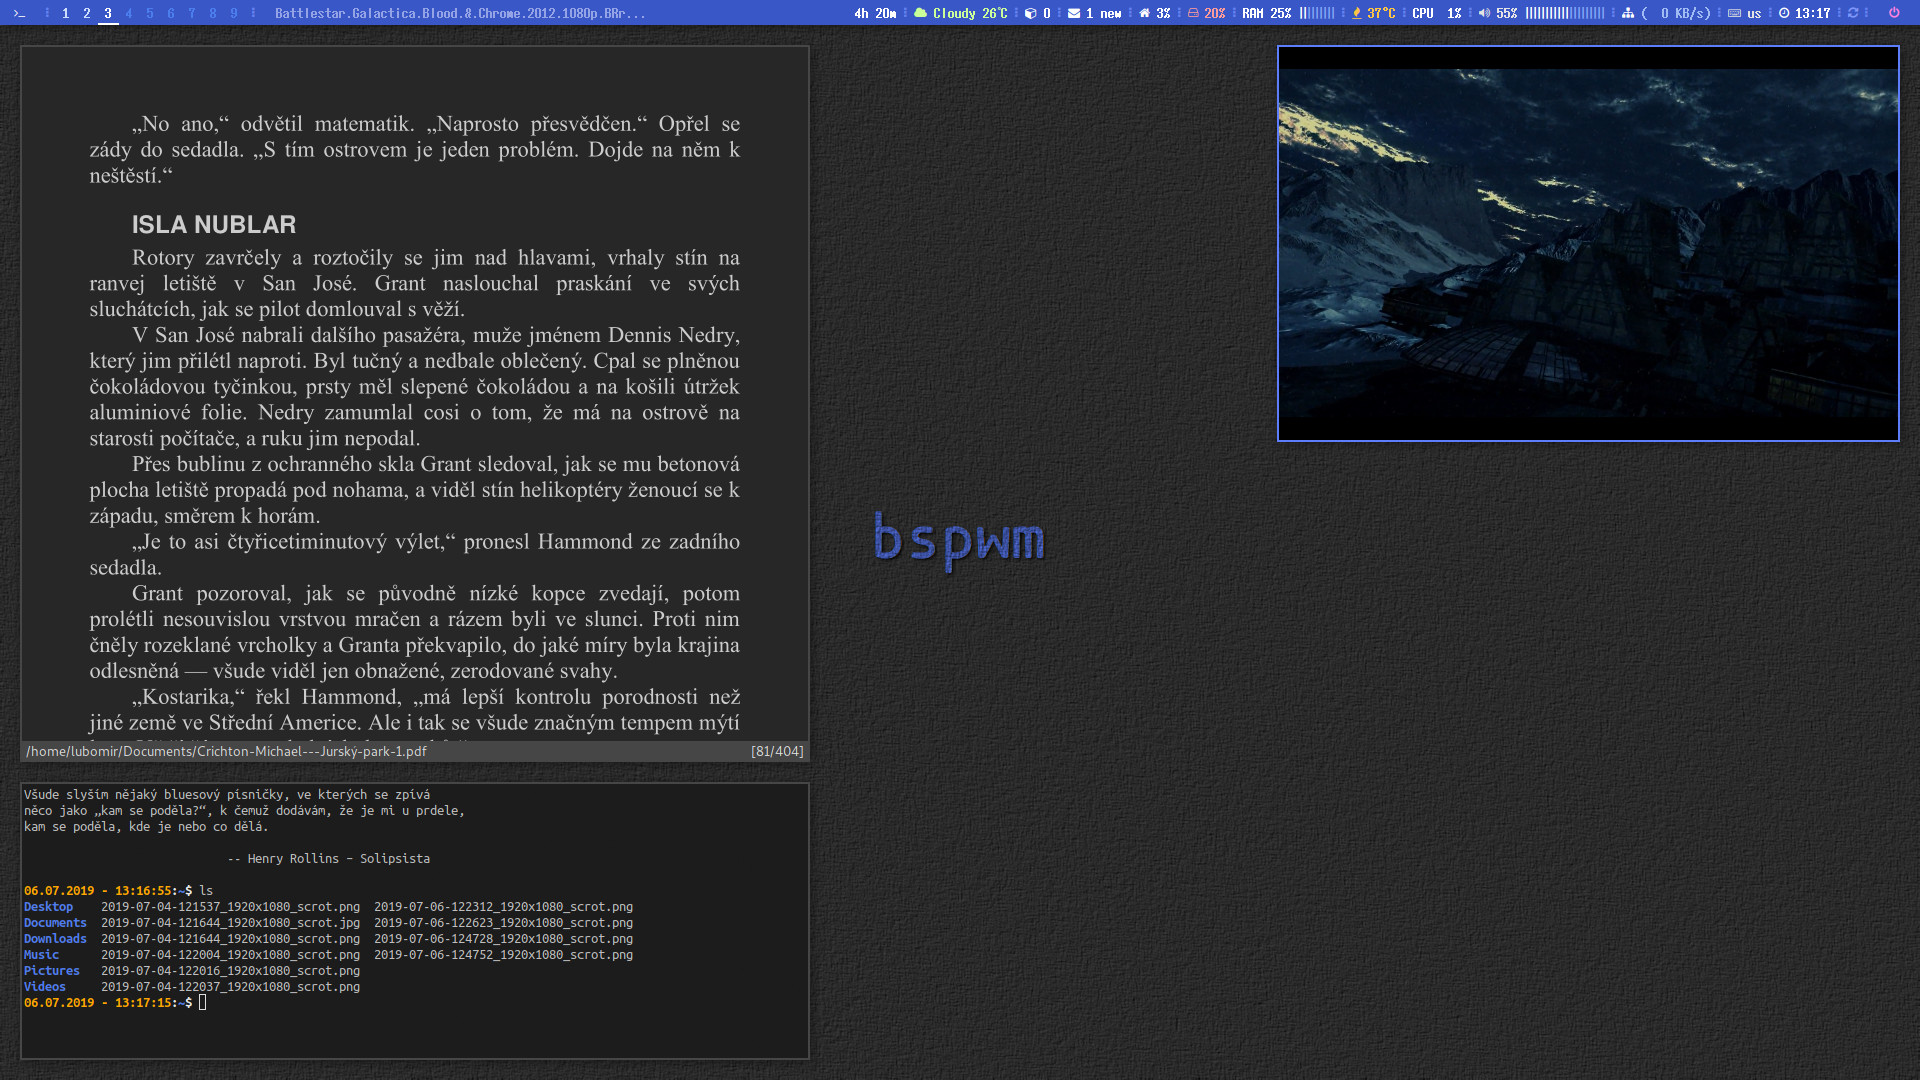1920x1080 pixels.
Task: Switch to workspace 6
Action: point(171,13)
